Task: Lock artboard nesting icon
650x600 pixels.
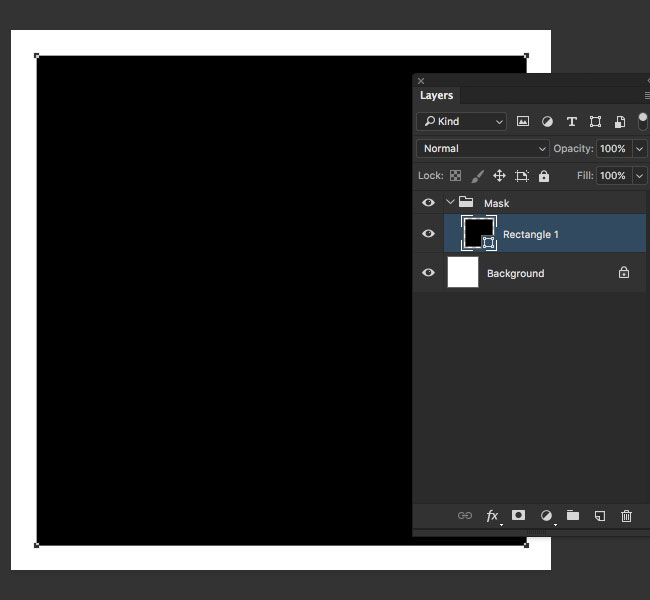Action: tap(521, 176)
